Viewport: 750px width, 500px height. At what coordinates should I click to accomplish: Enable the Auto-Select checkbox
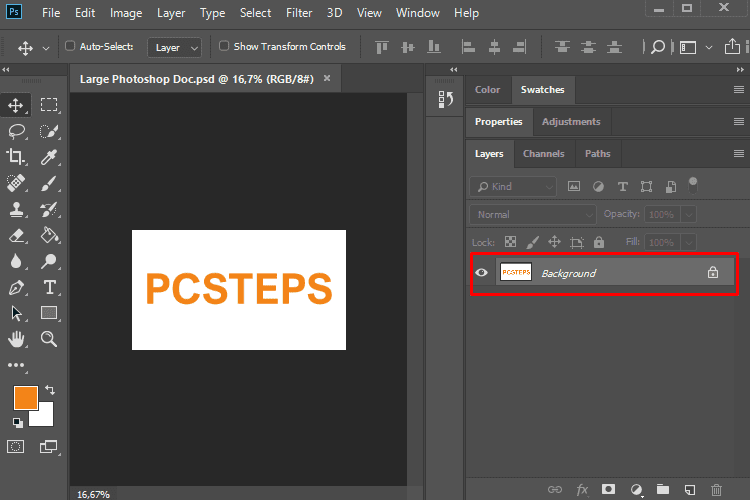tap(70, 46)
